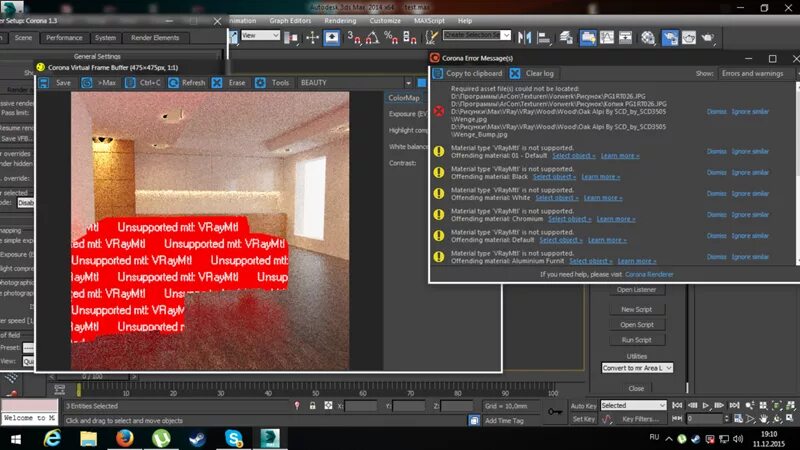Switch to Render Elements tab
The width and height of the screenshot is (800, 450).
pos(155,38)
